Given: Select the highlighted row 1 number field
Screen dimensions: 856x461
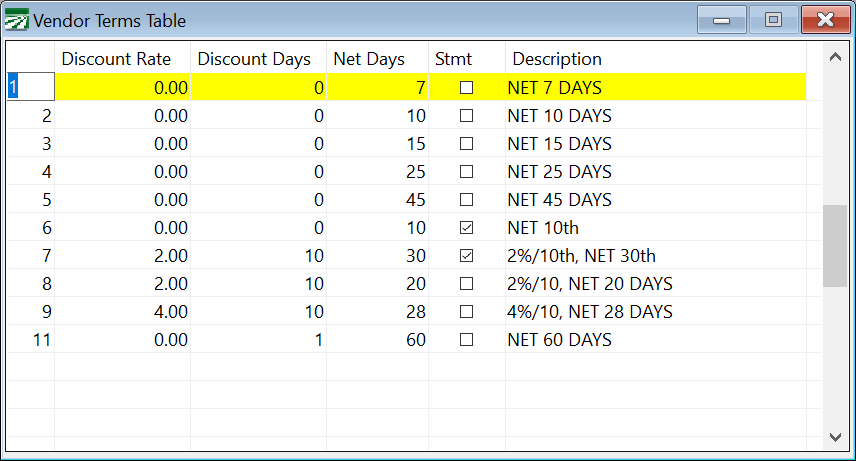Looking at the screenshot, I should 31,87.
